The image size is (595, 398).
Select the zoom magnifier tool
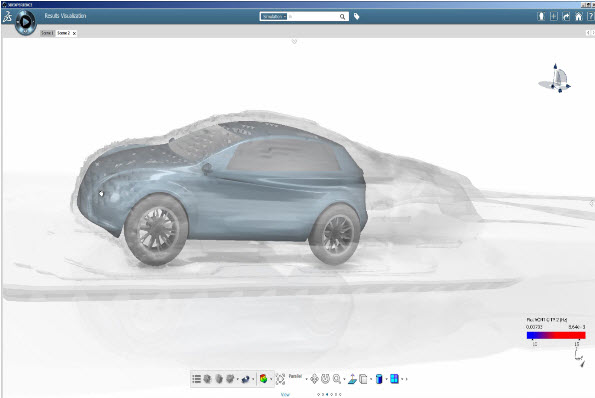click(337, 379)
